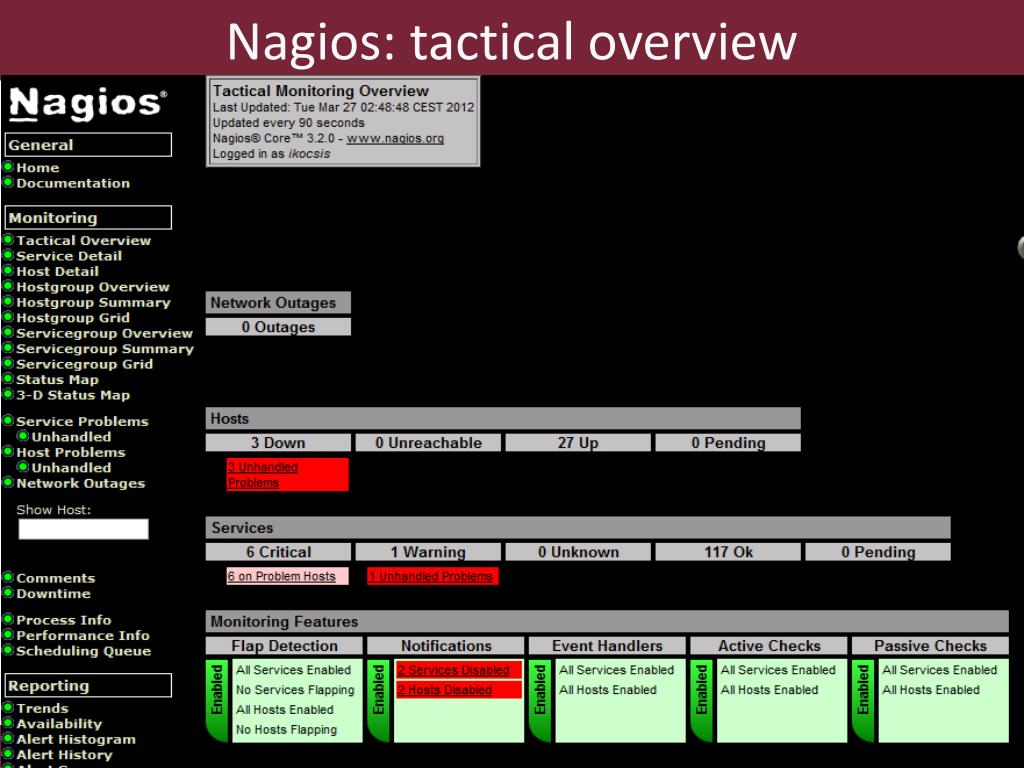Open Servicegroup Summary
Viewport: 1024px width, 768px height.
pyautogui.click(x=104, y=349)
